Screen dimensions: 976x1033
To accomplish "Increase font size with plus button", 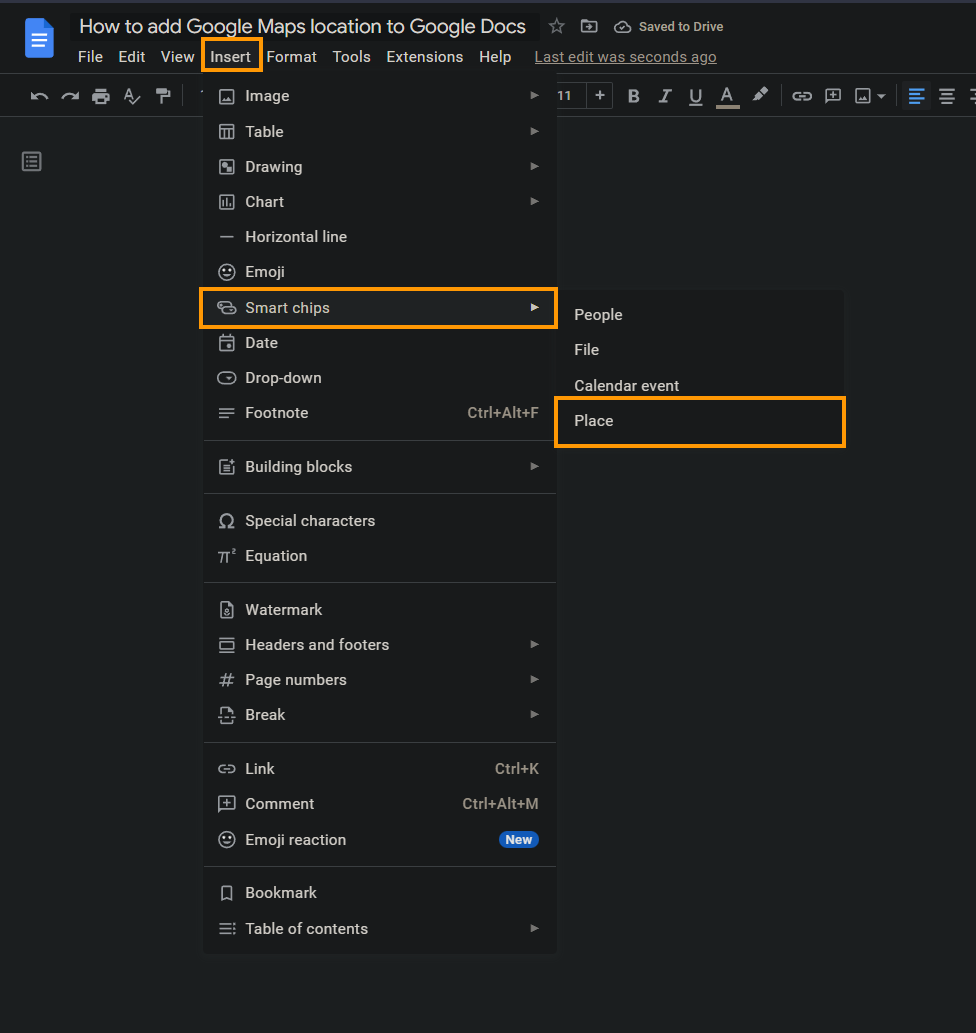I will click(600, 96).
